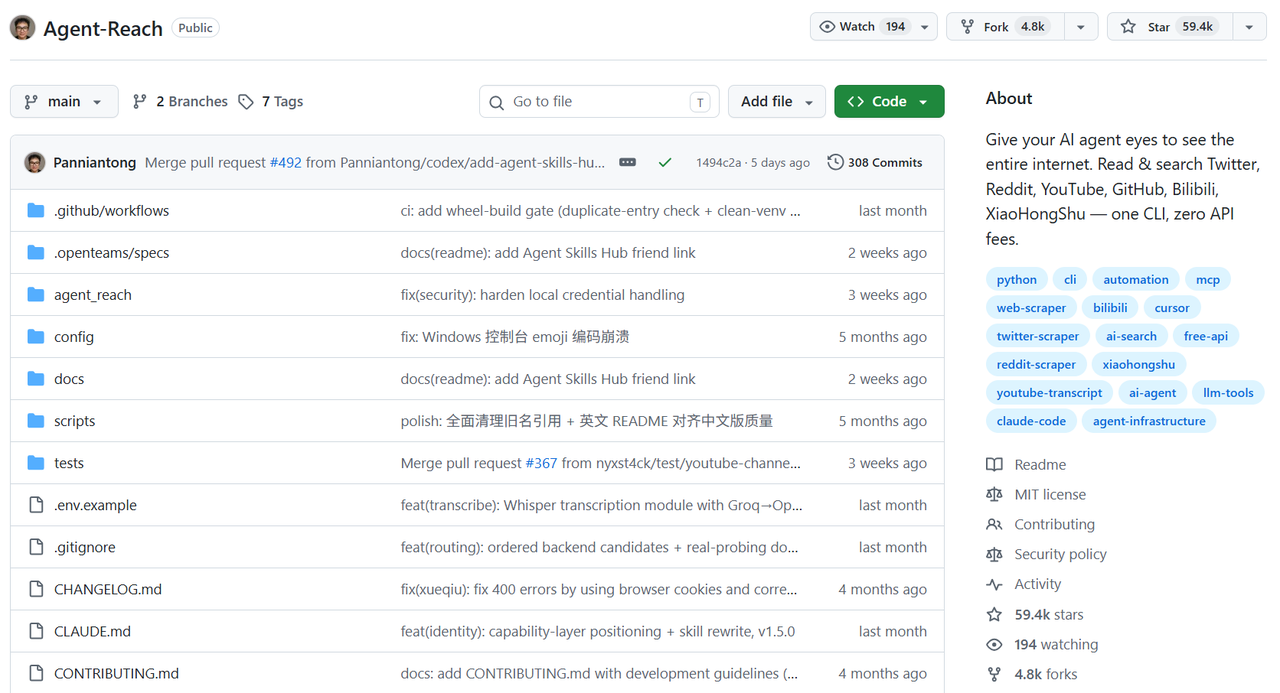This screenshot has width=1280, height=693.
Task: Click the eye icon beside 194 watching
Action: point(994,644)
